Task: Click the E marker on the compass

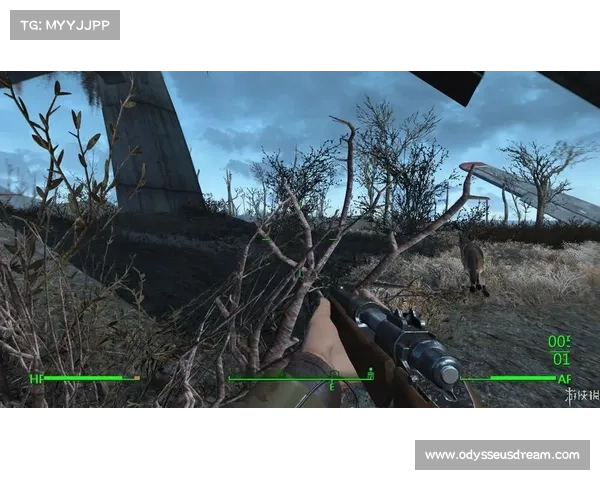Action: pyautogui.click(x=334, y=384)
